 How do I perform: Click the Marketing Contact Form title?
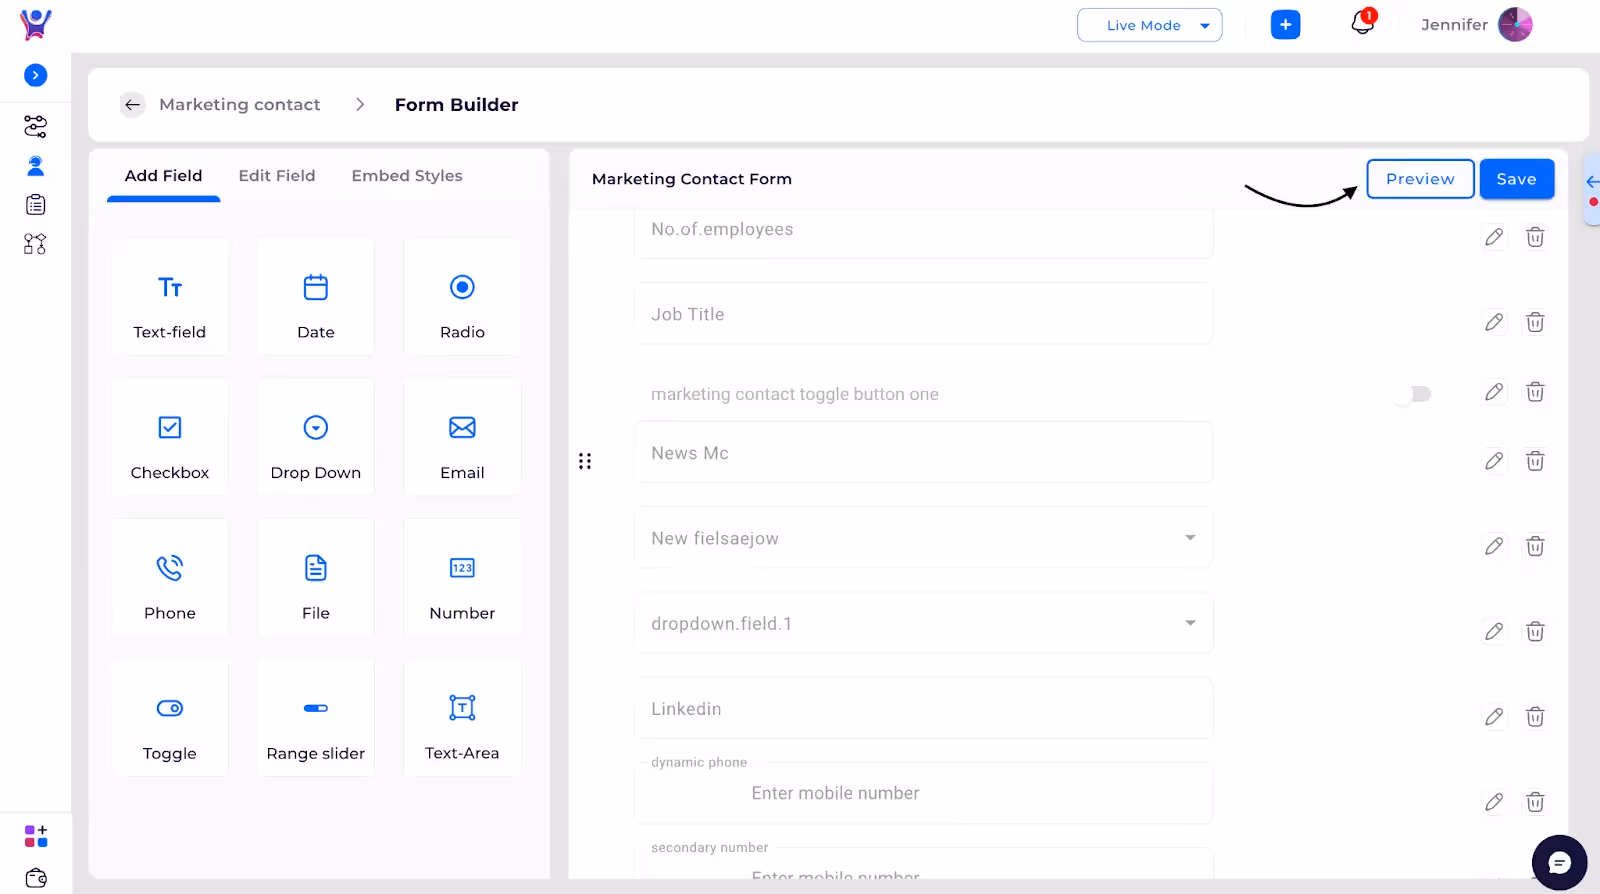(x=692, y=179)
